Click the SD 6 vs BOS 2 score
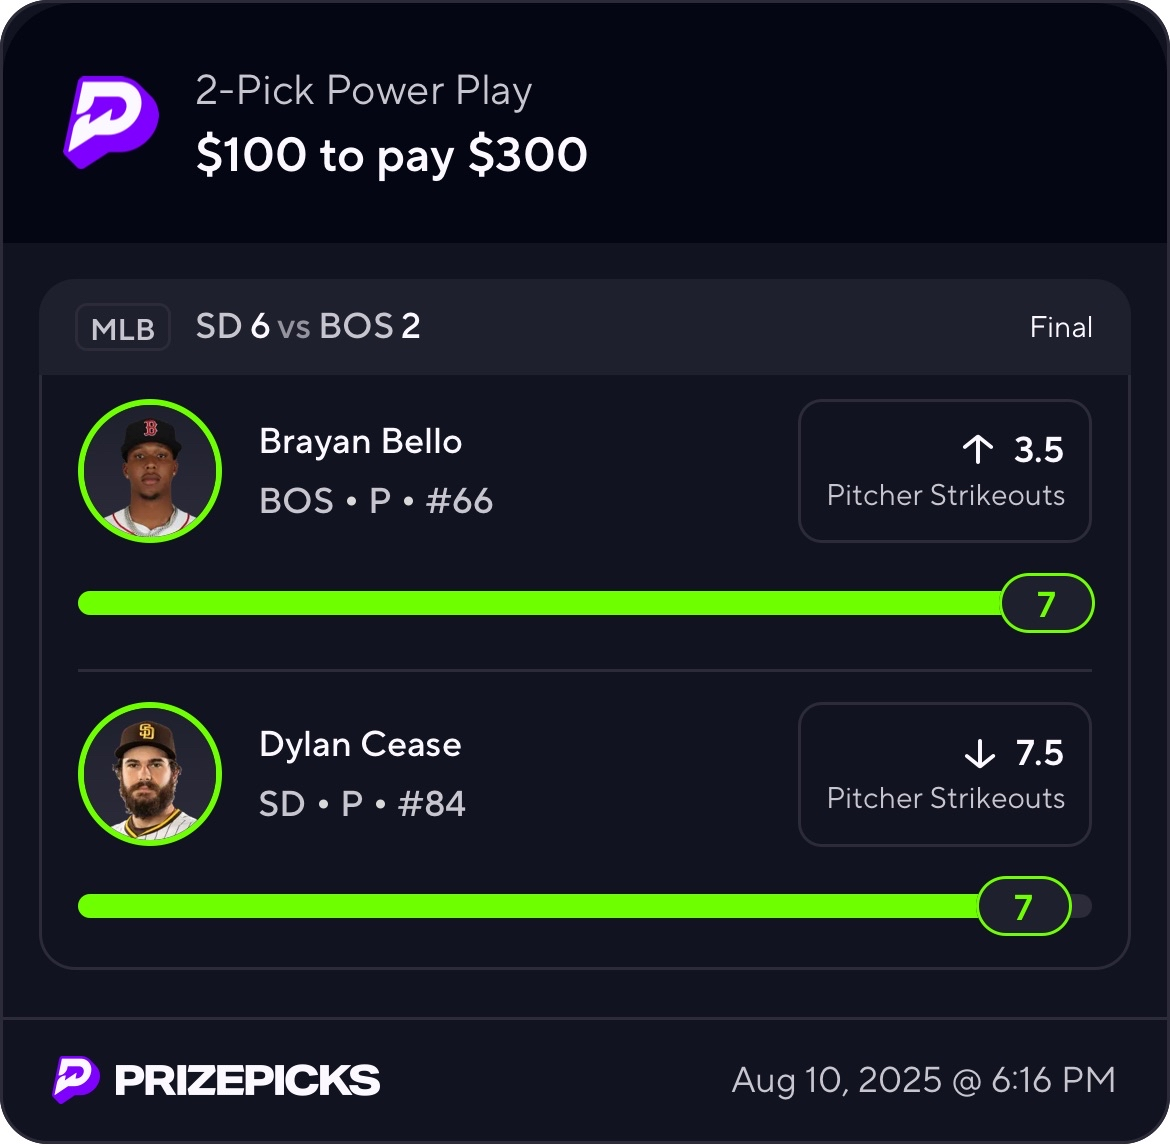The width and height of the screenshot is (1170, 1145). tap(308, 327)
